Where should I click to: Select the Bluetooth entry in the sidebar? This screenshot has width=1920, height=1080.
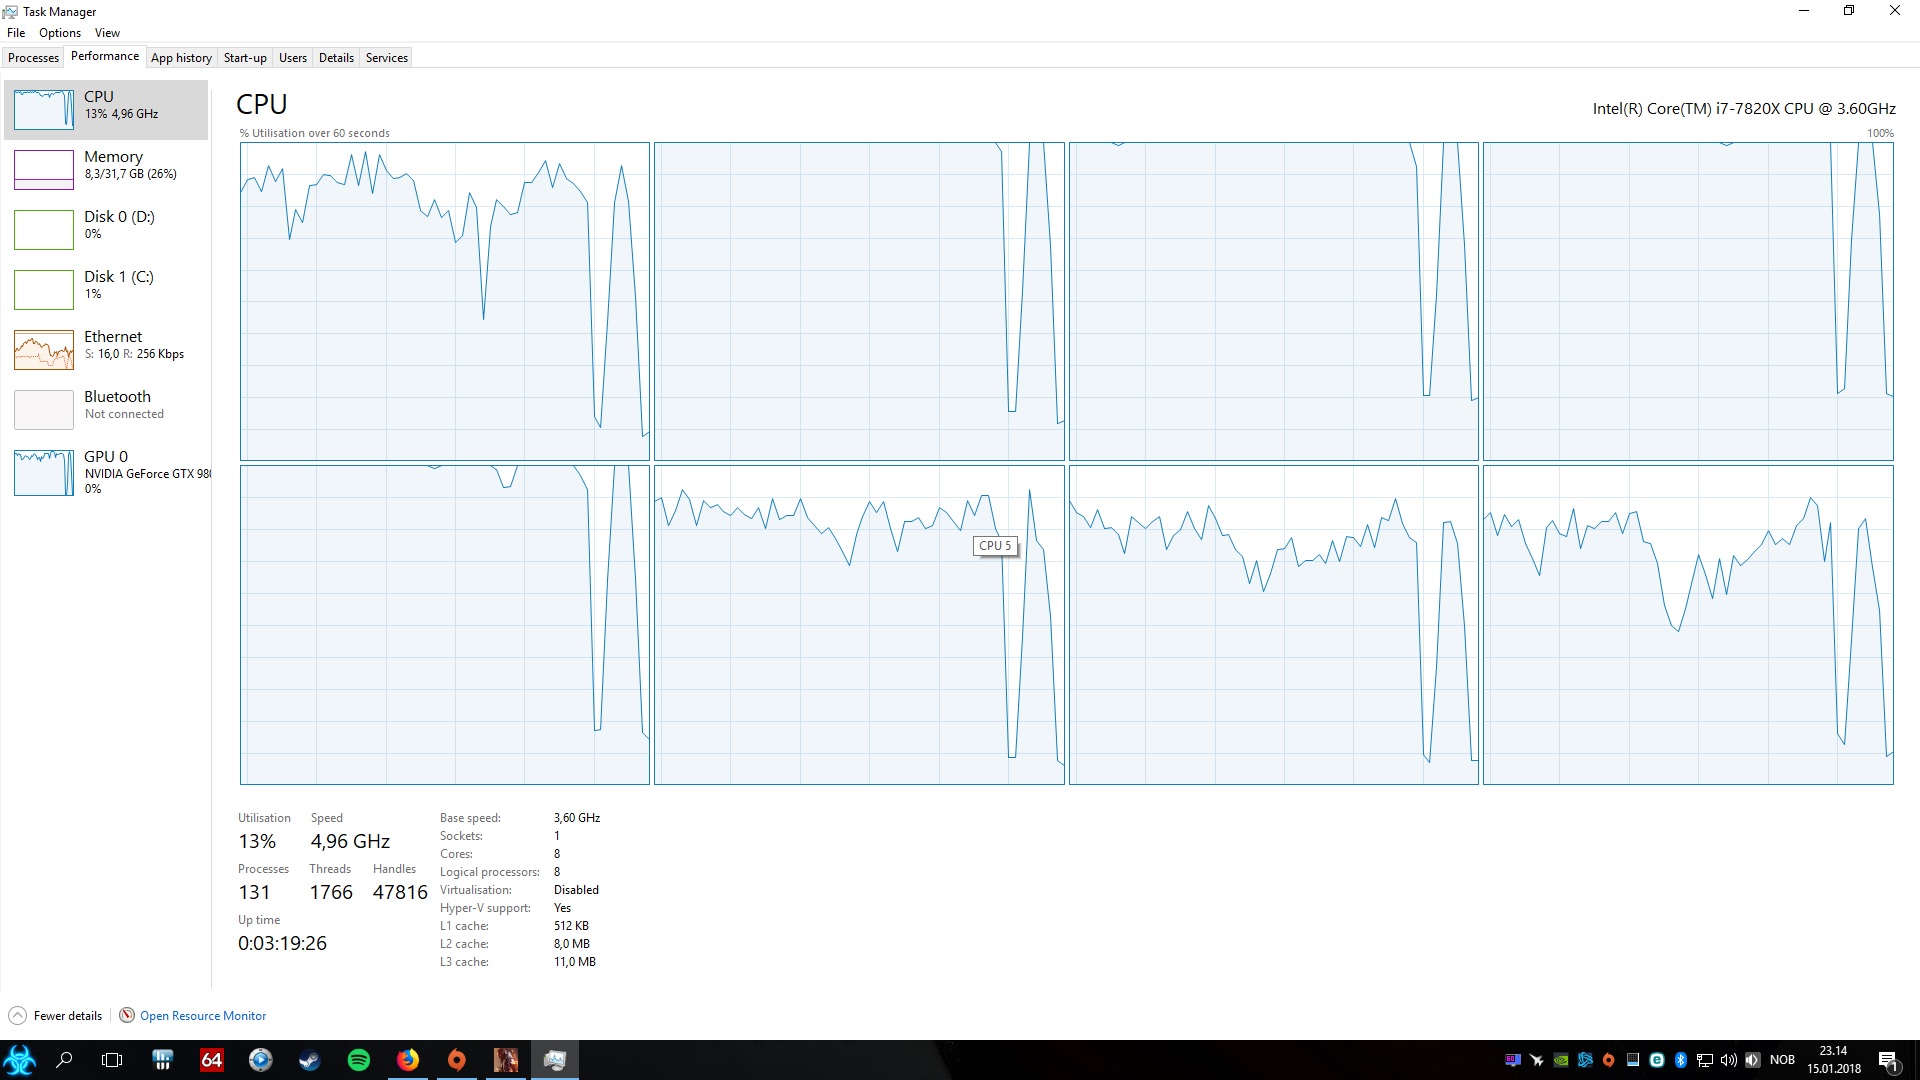click(x=106, y=409)
